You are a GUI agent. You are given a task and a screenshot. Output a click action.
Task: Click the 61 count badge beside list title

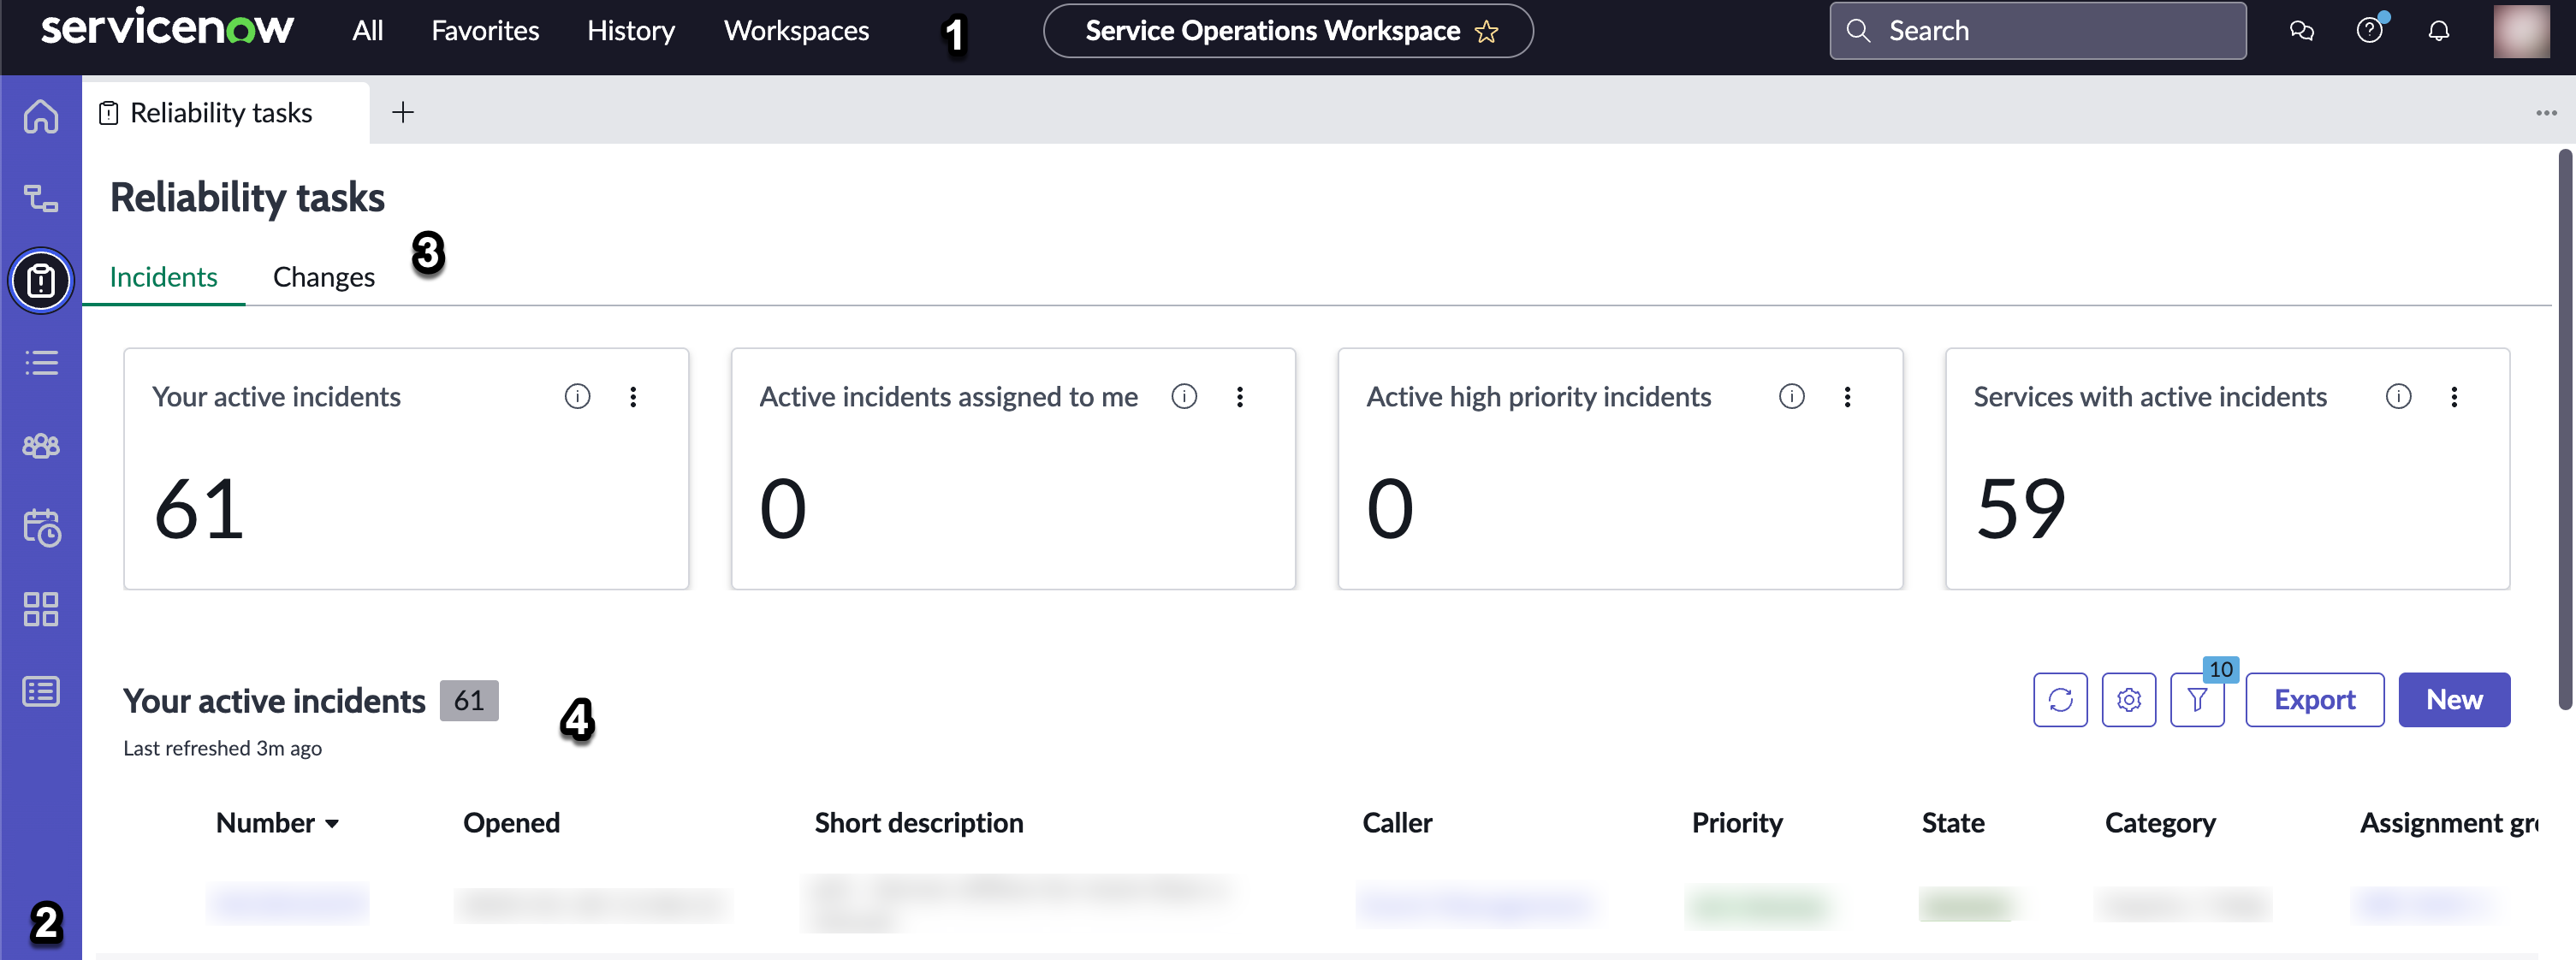pos(469,700)
